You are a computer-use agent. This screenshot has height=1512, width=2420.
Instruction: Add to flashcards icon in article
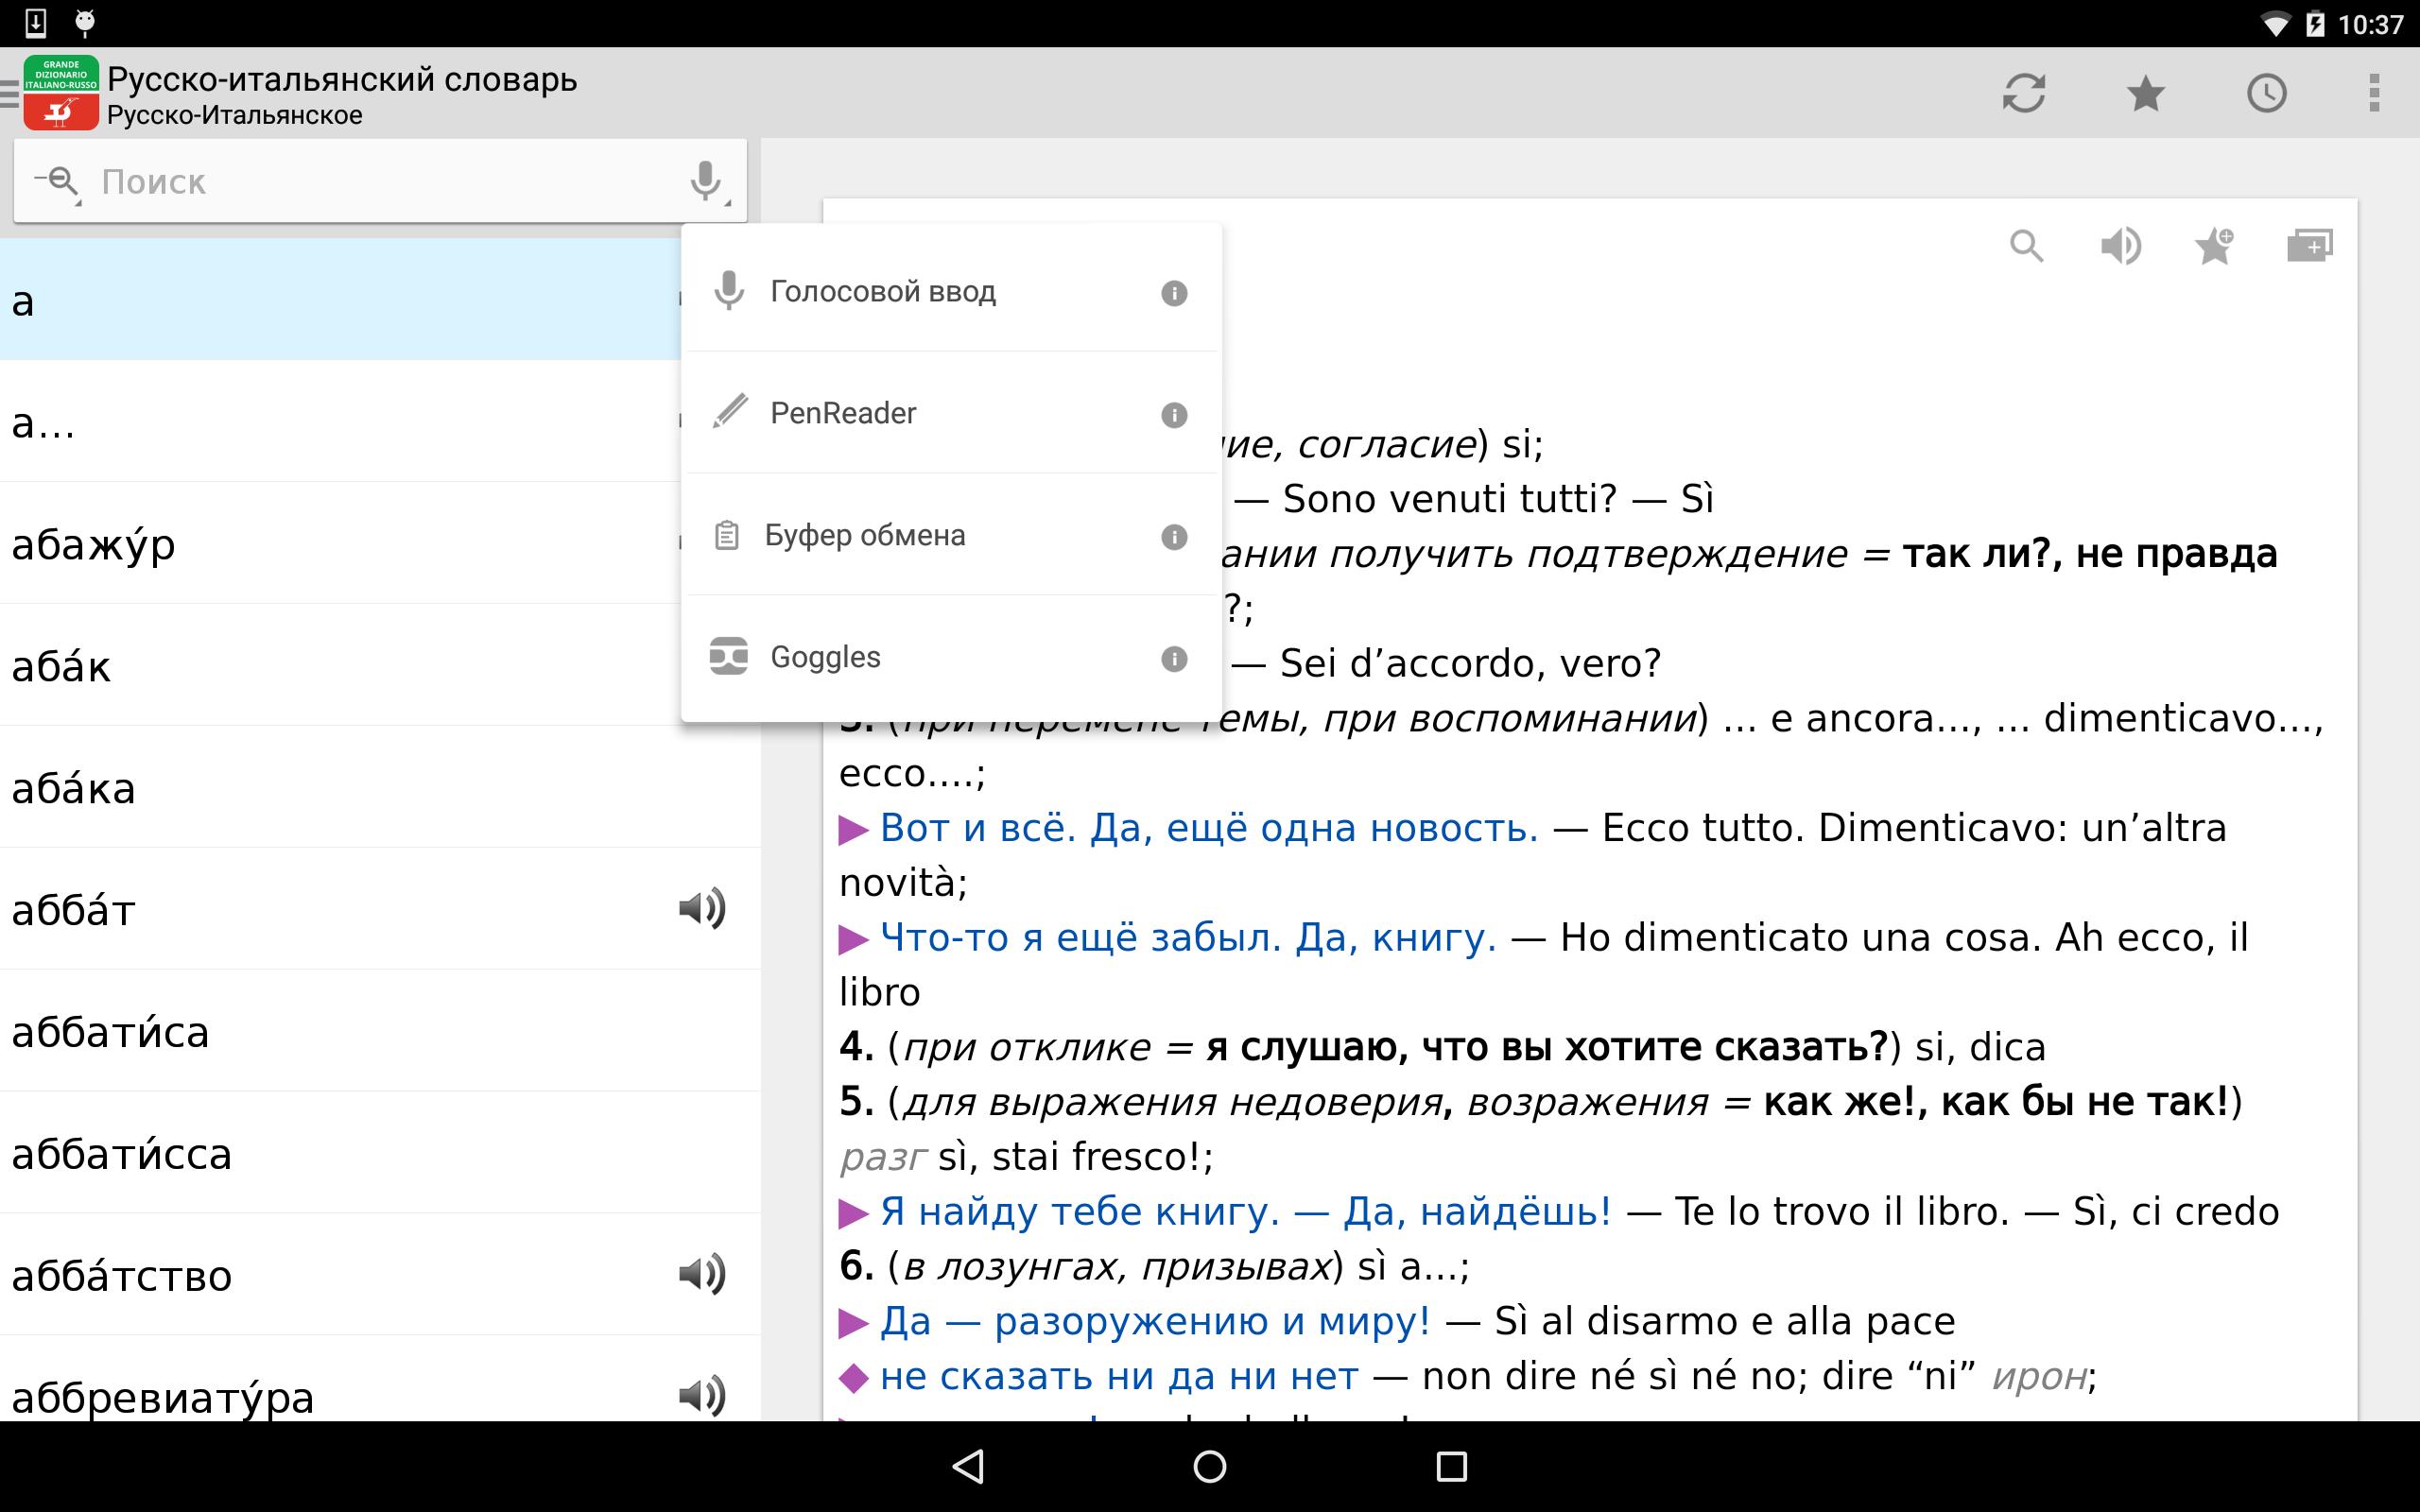pyautogui.click(x=2309, y=246)
